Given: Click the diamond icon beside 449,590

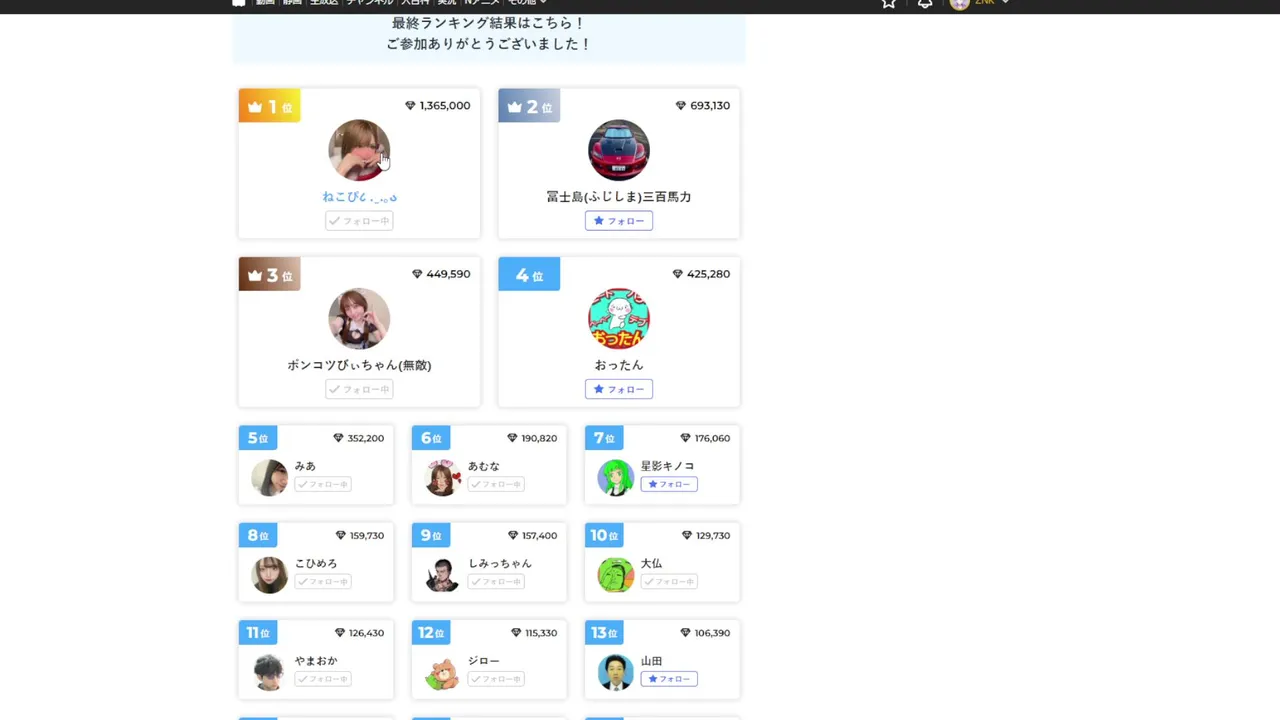Looking at the screenshot, I should (x=417, y=274).
